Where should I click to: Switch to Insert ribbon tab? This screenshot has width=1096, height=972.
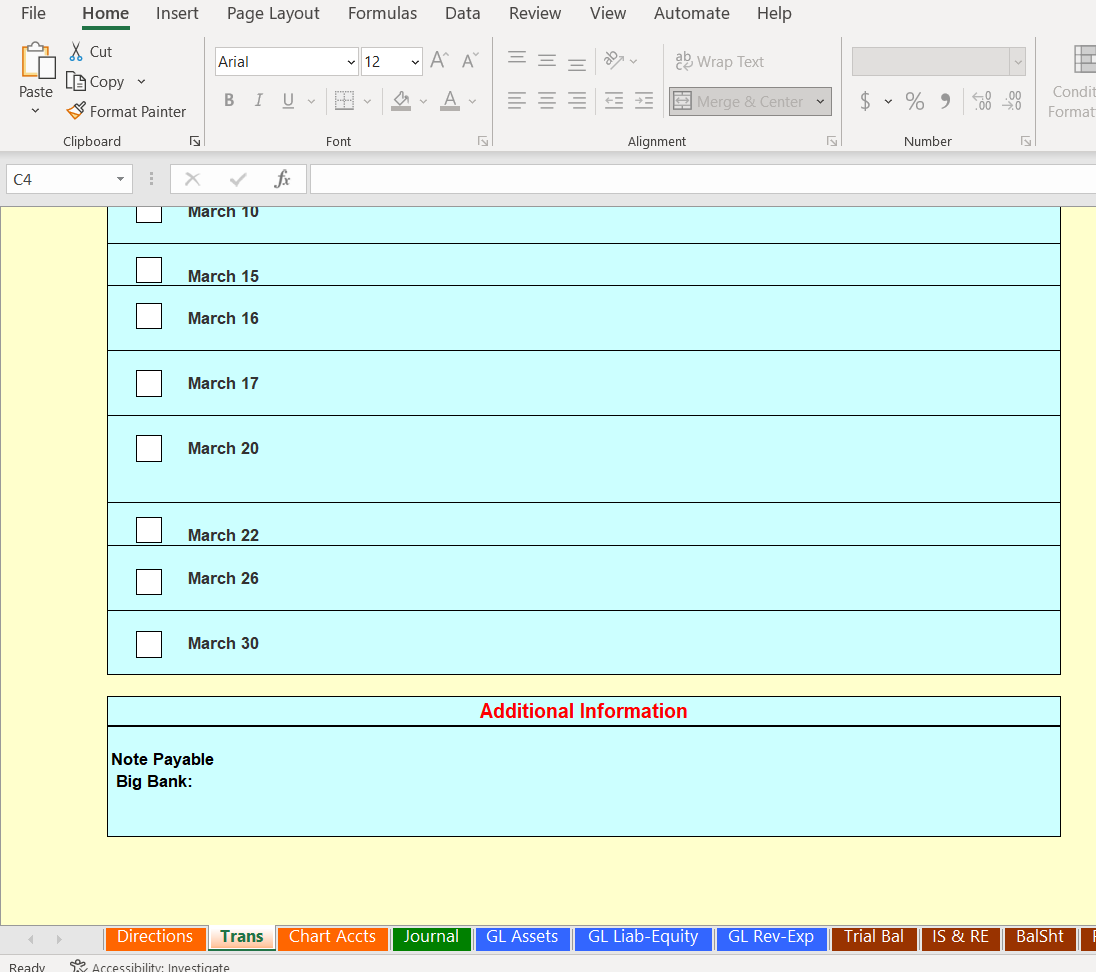point(177,13)
